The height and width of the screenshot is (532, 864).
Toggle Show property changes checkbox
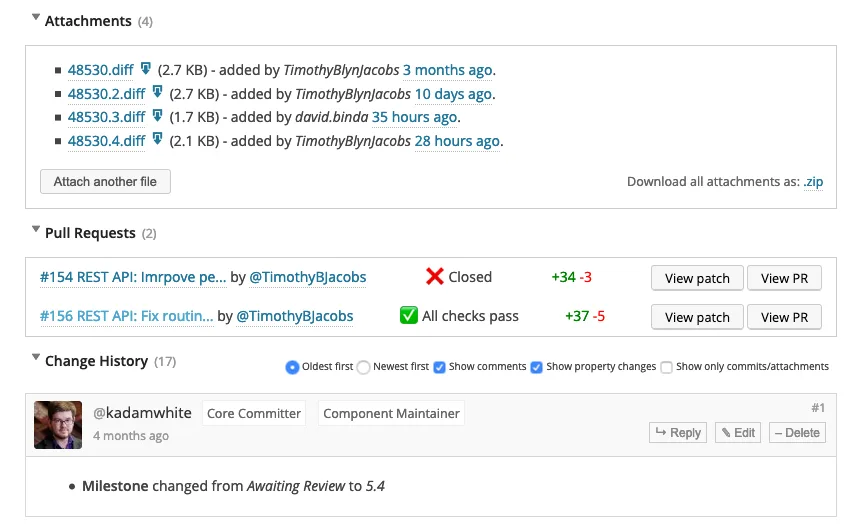(x=536, y=367)
